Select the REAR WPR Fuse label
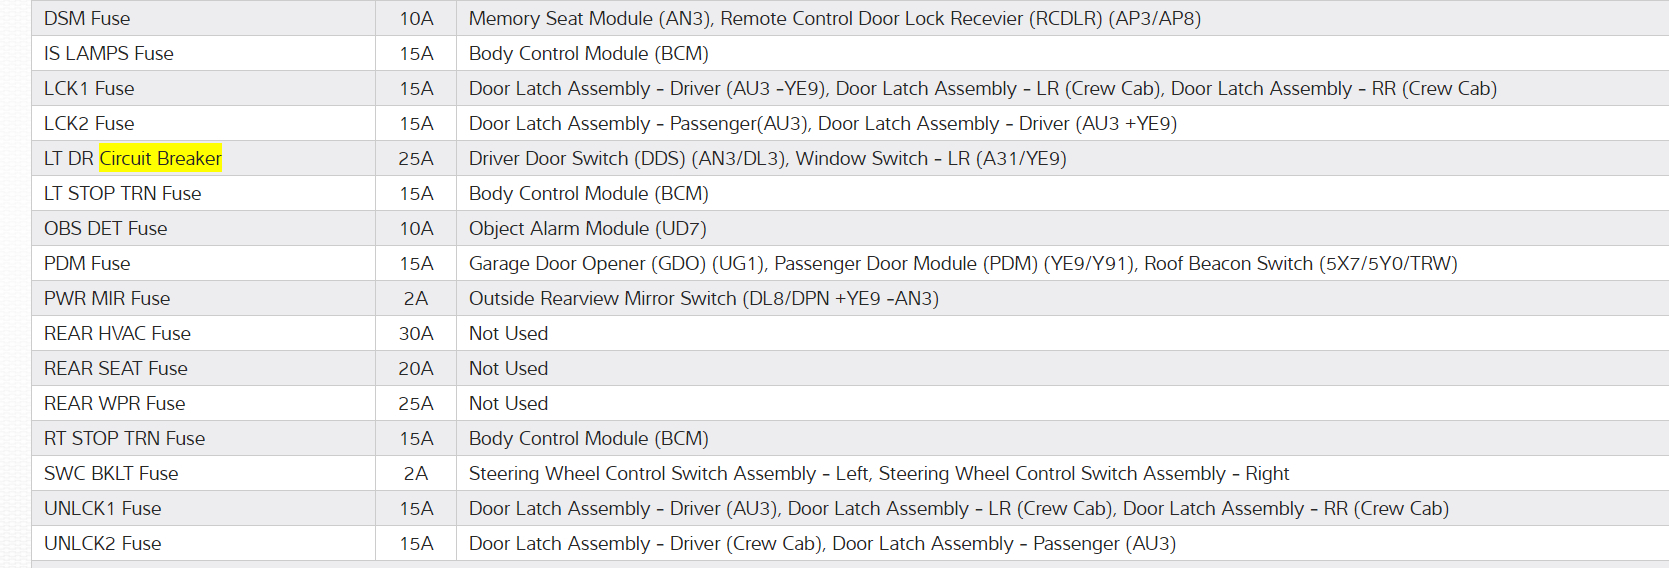 tap(114, 403)
